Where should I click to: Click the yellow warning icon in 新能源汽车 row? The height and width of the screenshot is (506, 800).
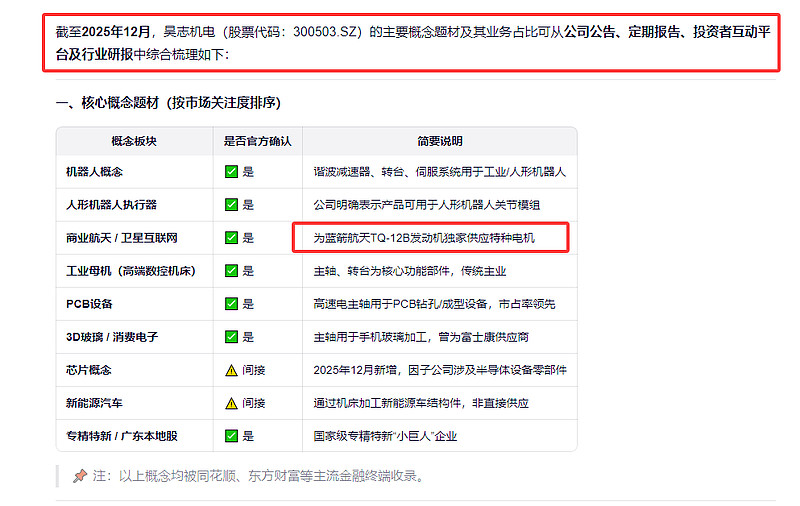(x=231, y=403)
